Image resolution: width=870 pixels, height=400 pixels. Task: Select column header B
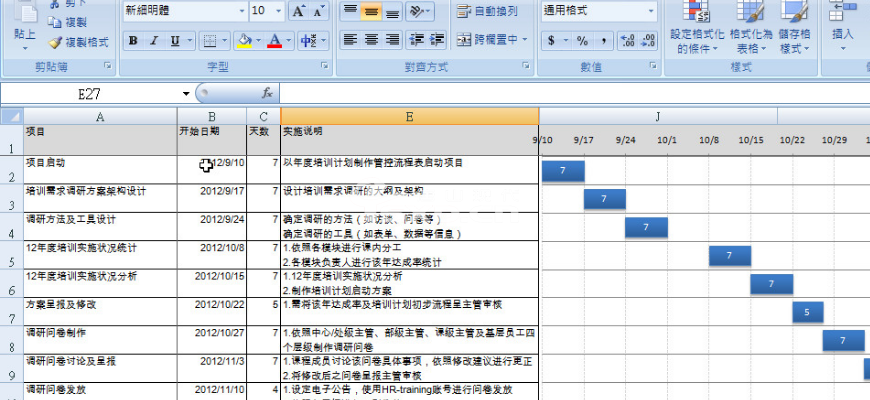[x=211, y=117]
